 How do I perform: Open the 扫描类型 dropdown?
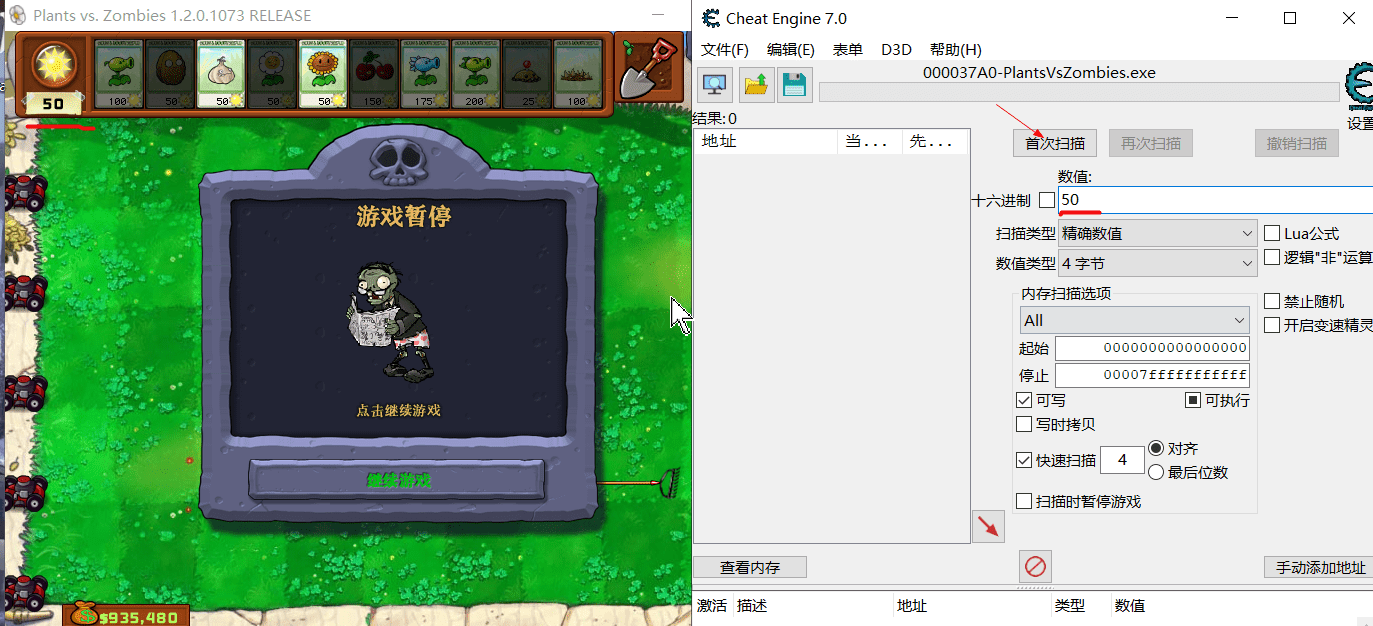coord(1157,233)
